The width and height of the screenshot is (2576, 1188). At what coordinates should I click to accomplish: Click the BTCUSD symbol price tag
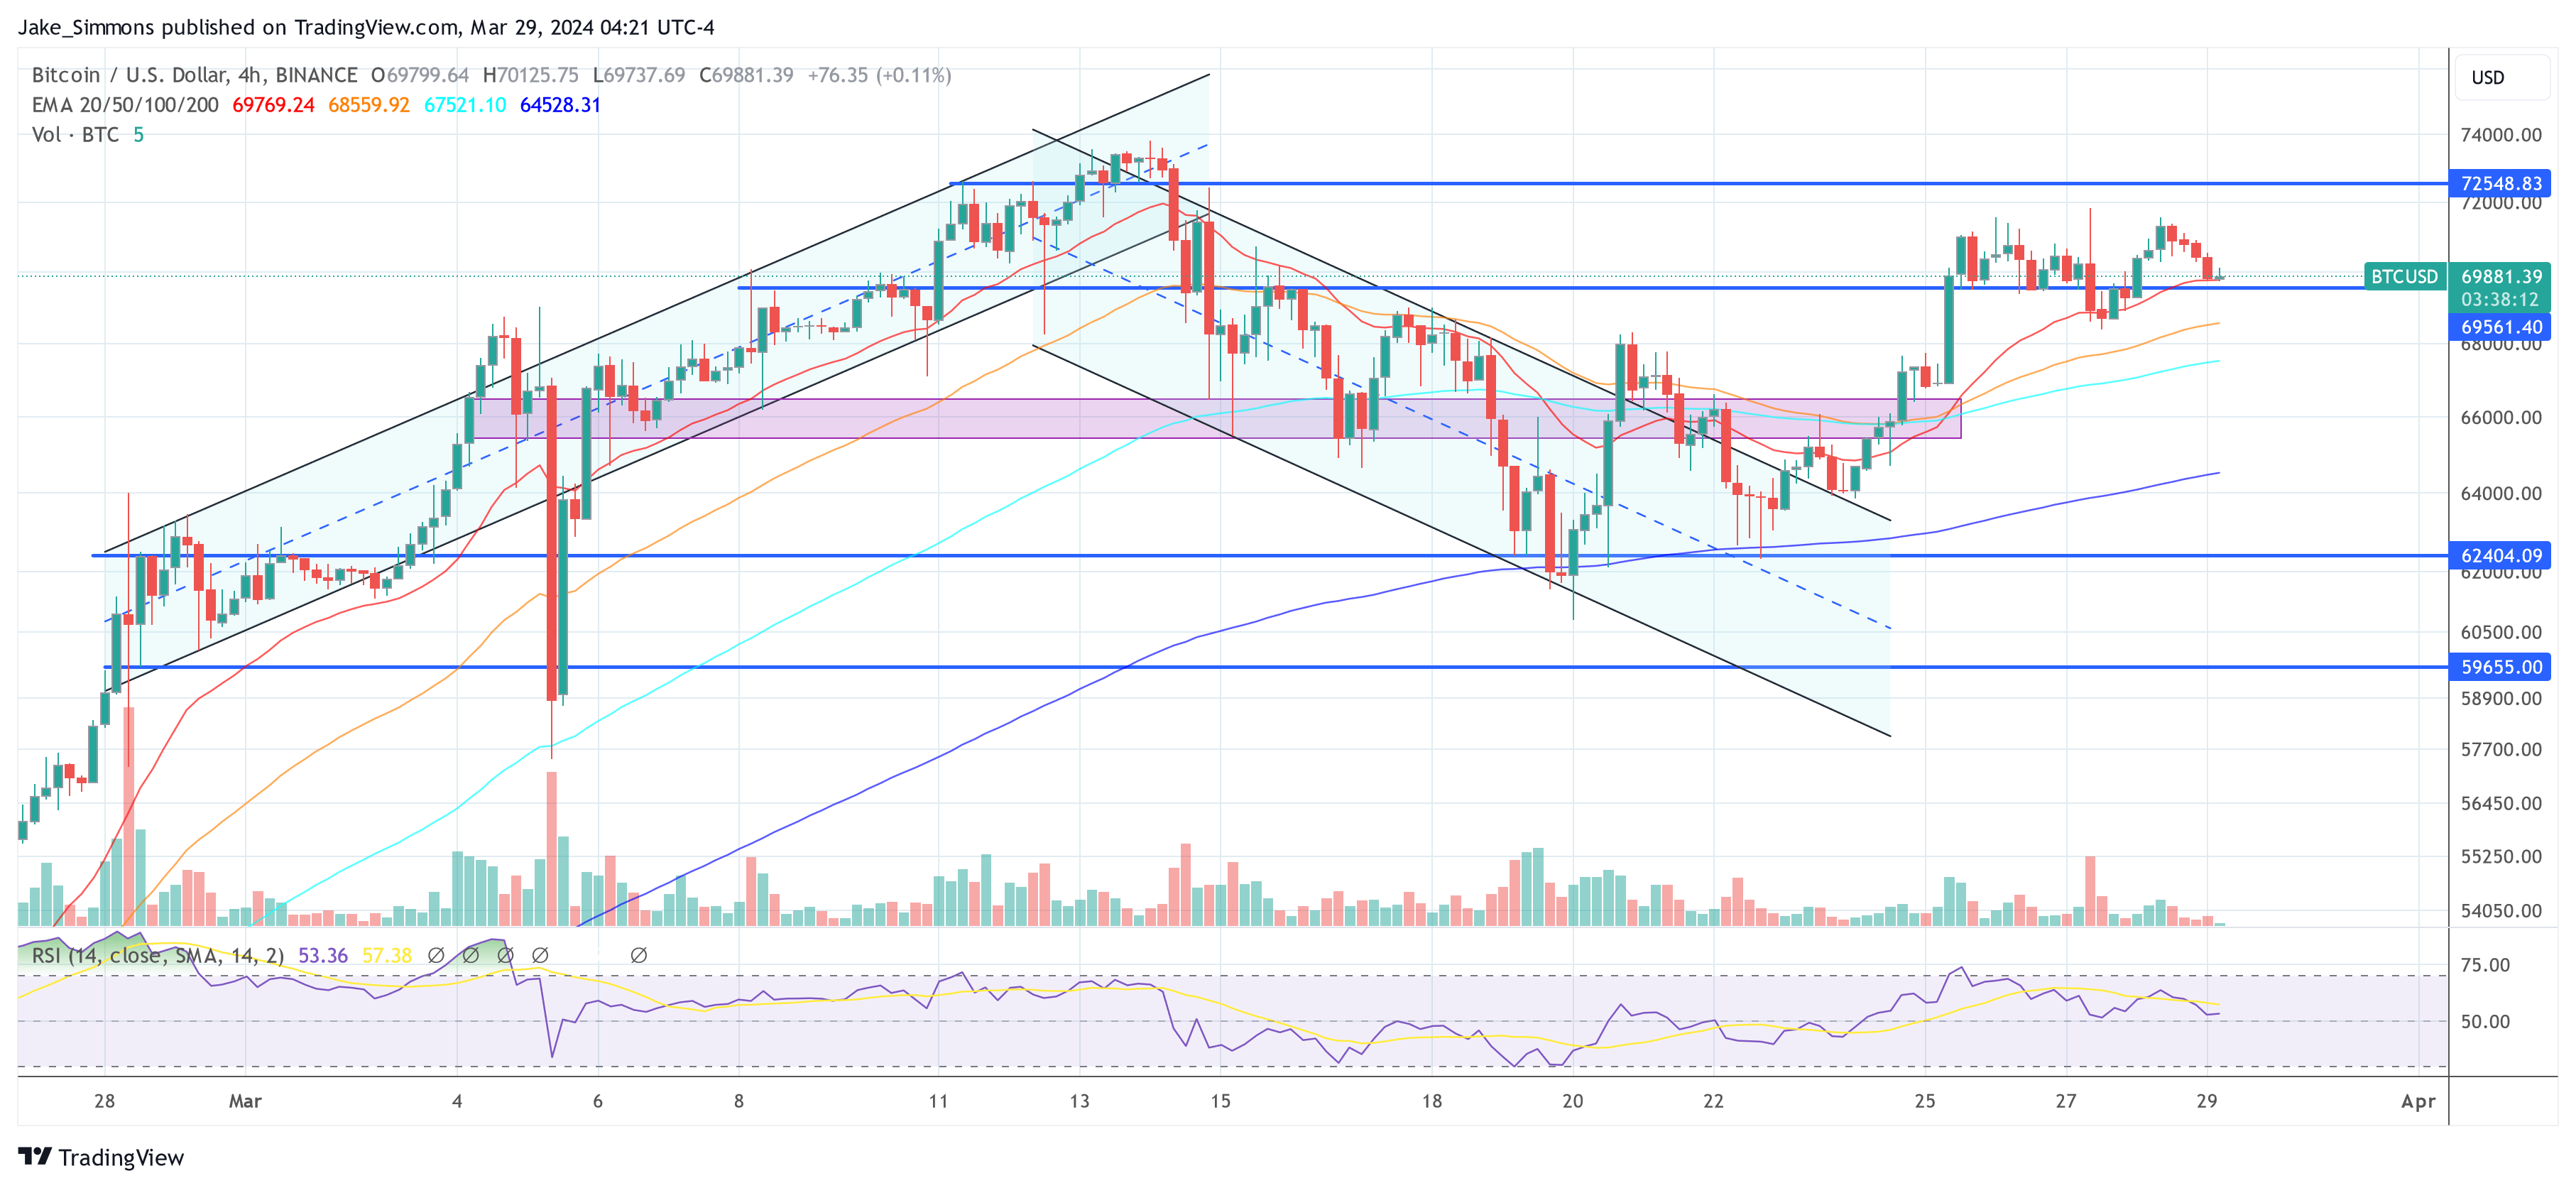(x=2404, y=276)
